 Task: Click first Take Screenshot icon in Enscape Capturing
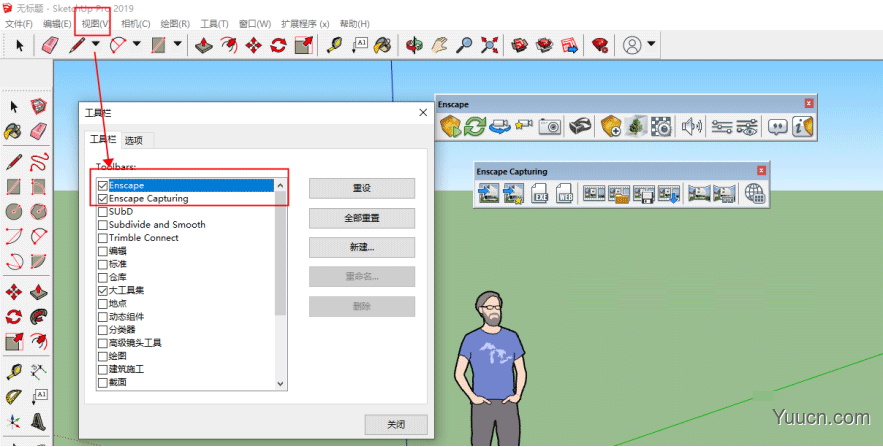[x=488, y=193]
